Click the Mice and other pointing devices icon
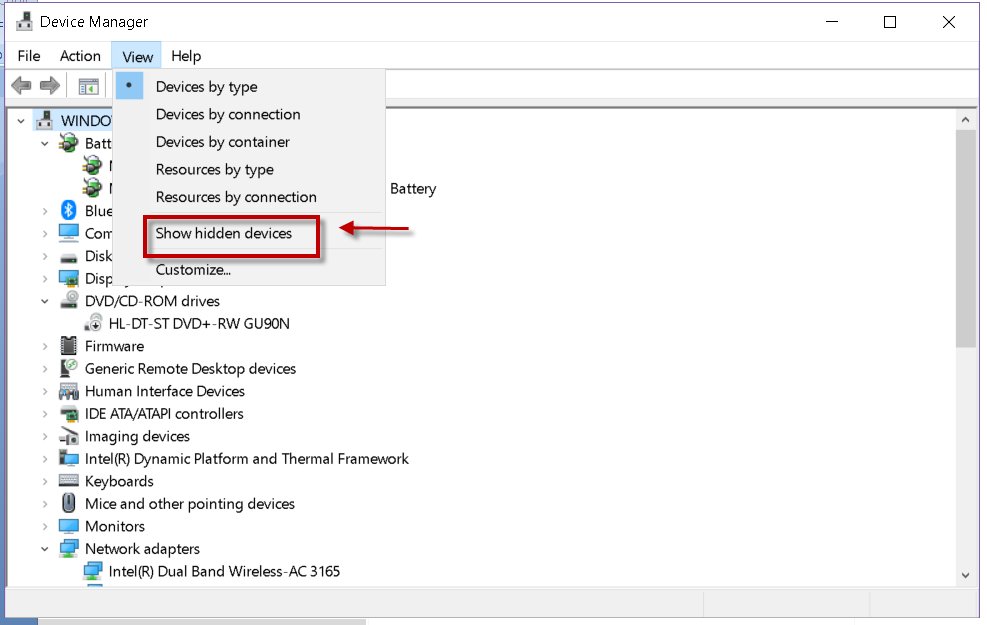 pos(69,504)
